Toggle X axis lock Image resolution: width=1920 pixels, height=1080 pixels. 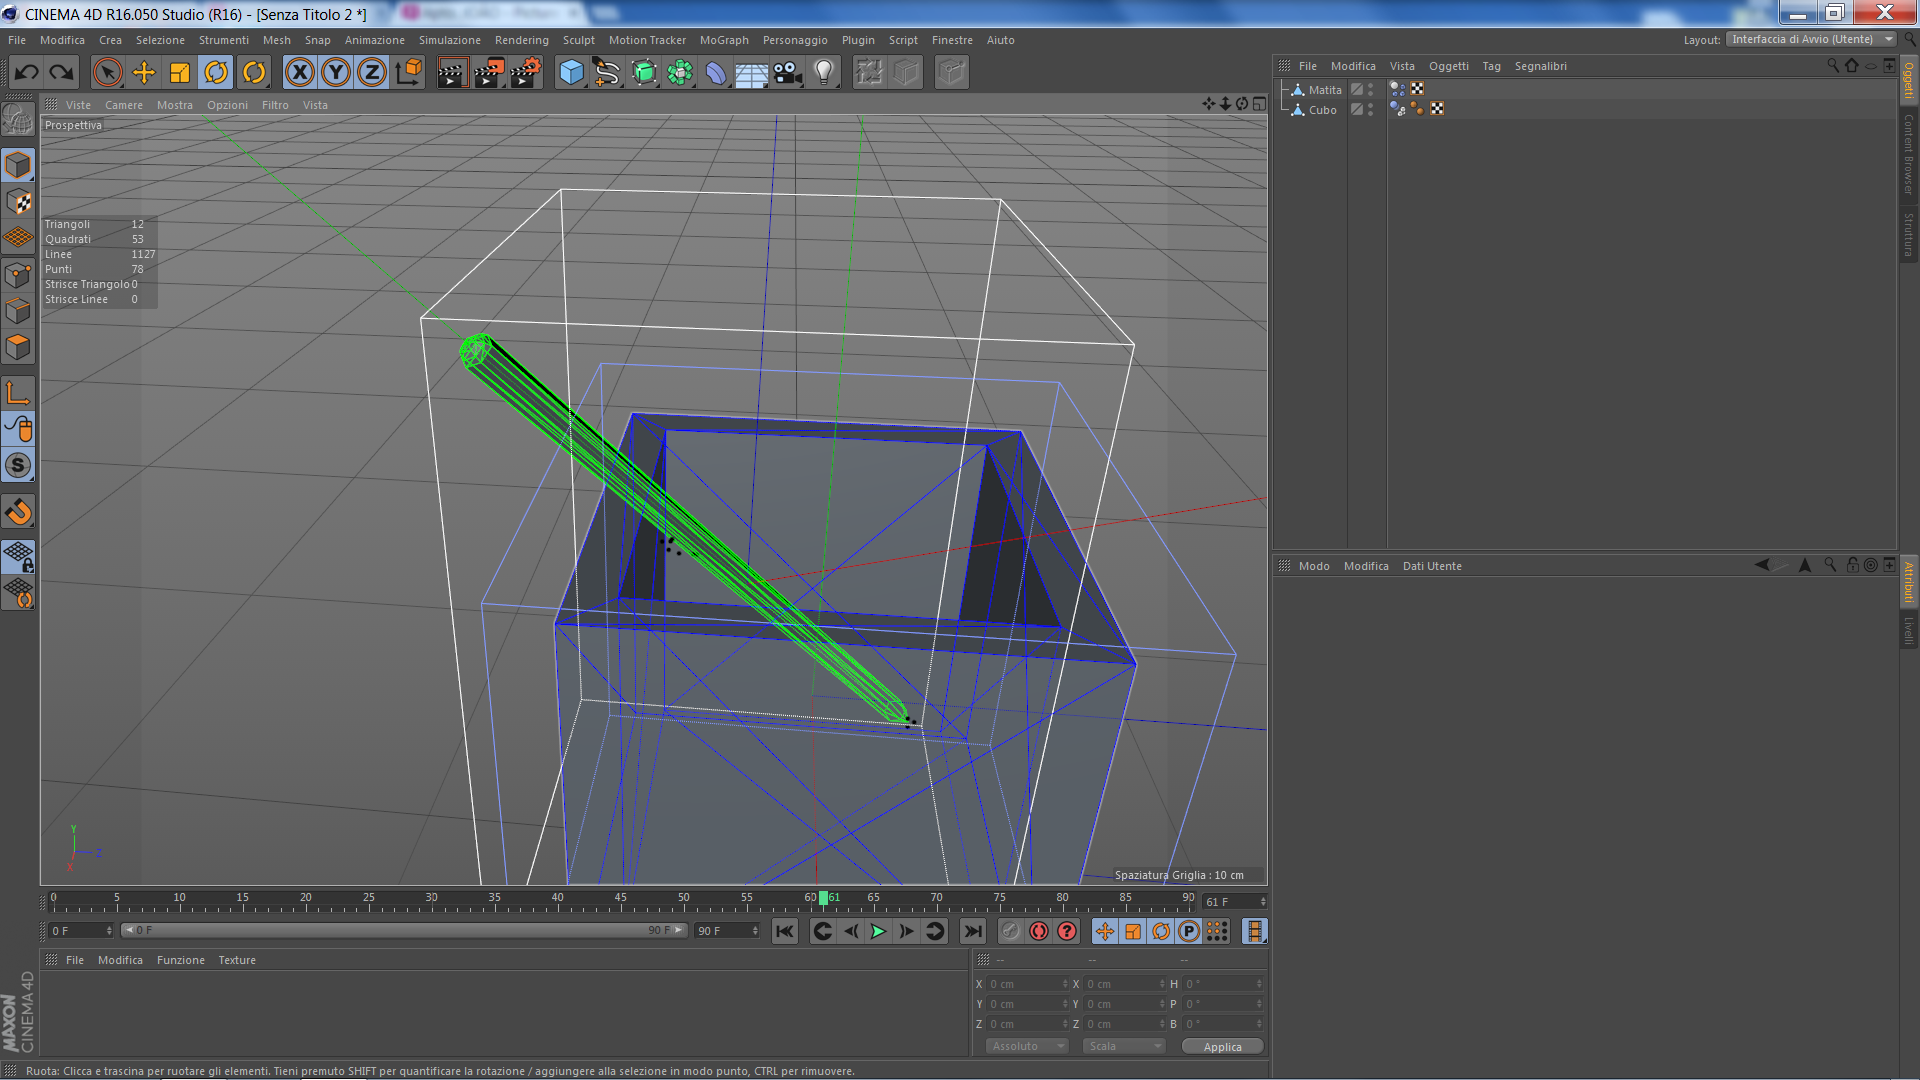point(300,72)
